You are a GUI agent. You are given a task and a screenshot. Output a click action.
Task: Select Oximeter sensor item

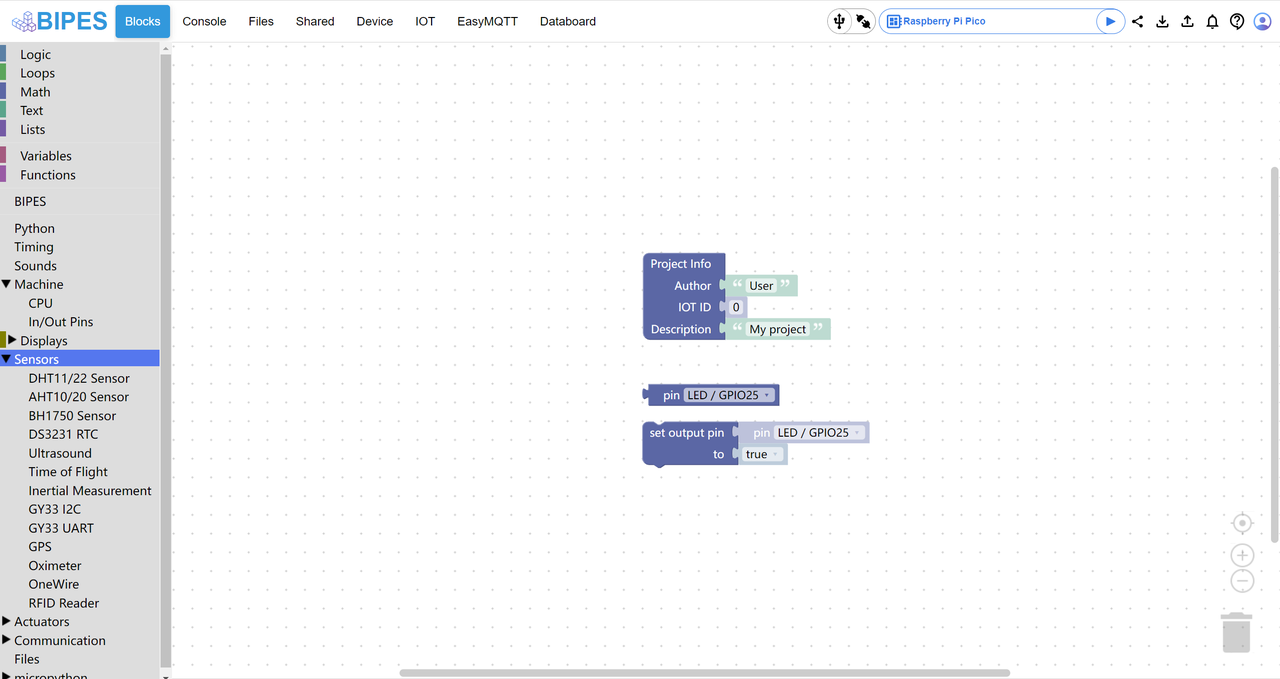point(80,566)
